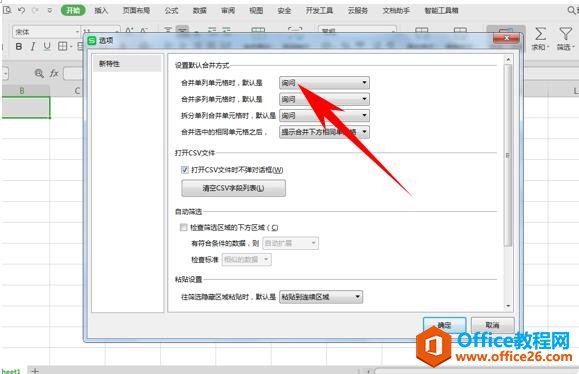Confirm with the 确定 button
The height and width of the screenshot is (374, 579).
coord(445,325)
